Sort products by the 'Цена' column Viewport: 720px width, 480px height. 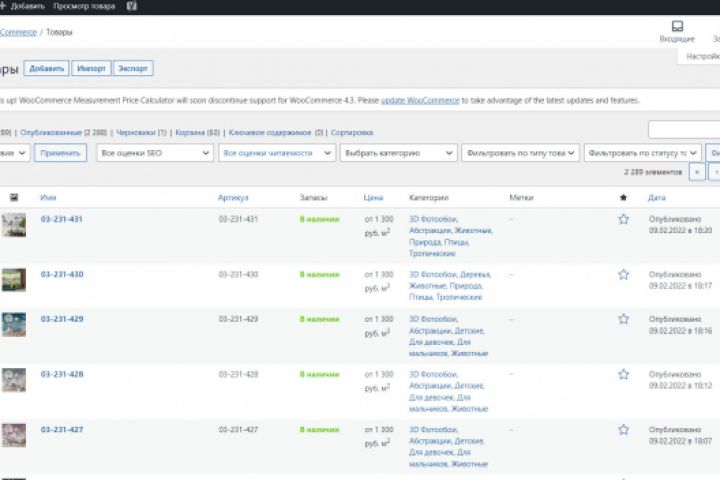tap(373, 198)
